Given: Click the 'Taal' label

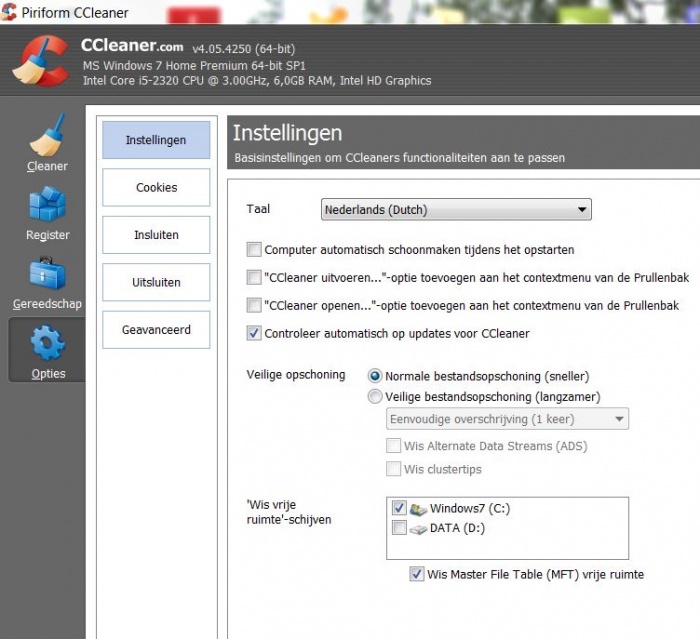Looking at the screenshot, I should click(x=258, y=209).
